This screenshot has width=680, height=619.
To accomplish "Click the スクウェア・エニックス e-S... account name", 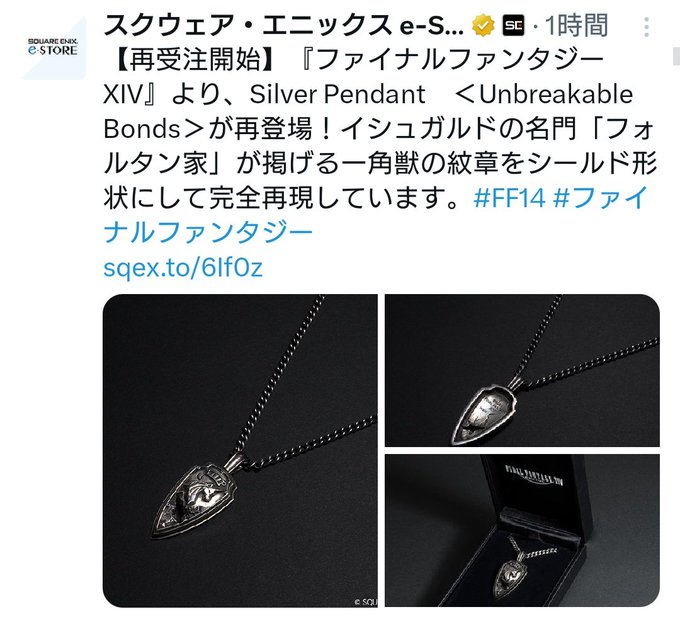I will (284, 25).
